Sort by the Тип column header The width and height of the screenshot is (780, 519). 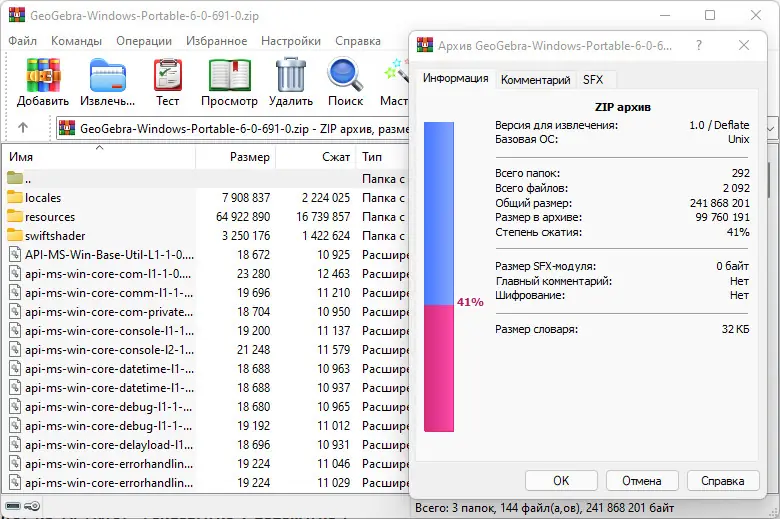point(382,157)
